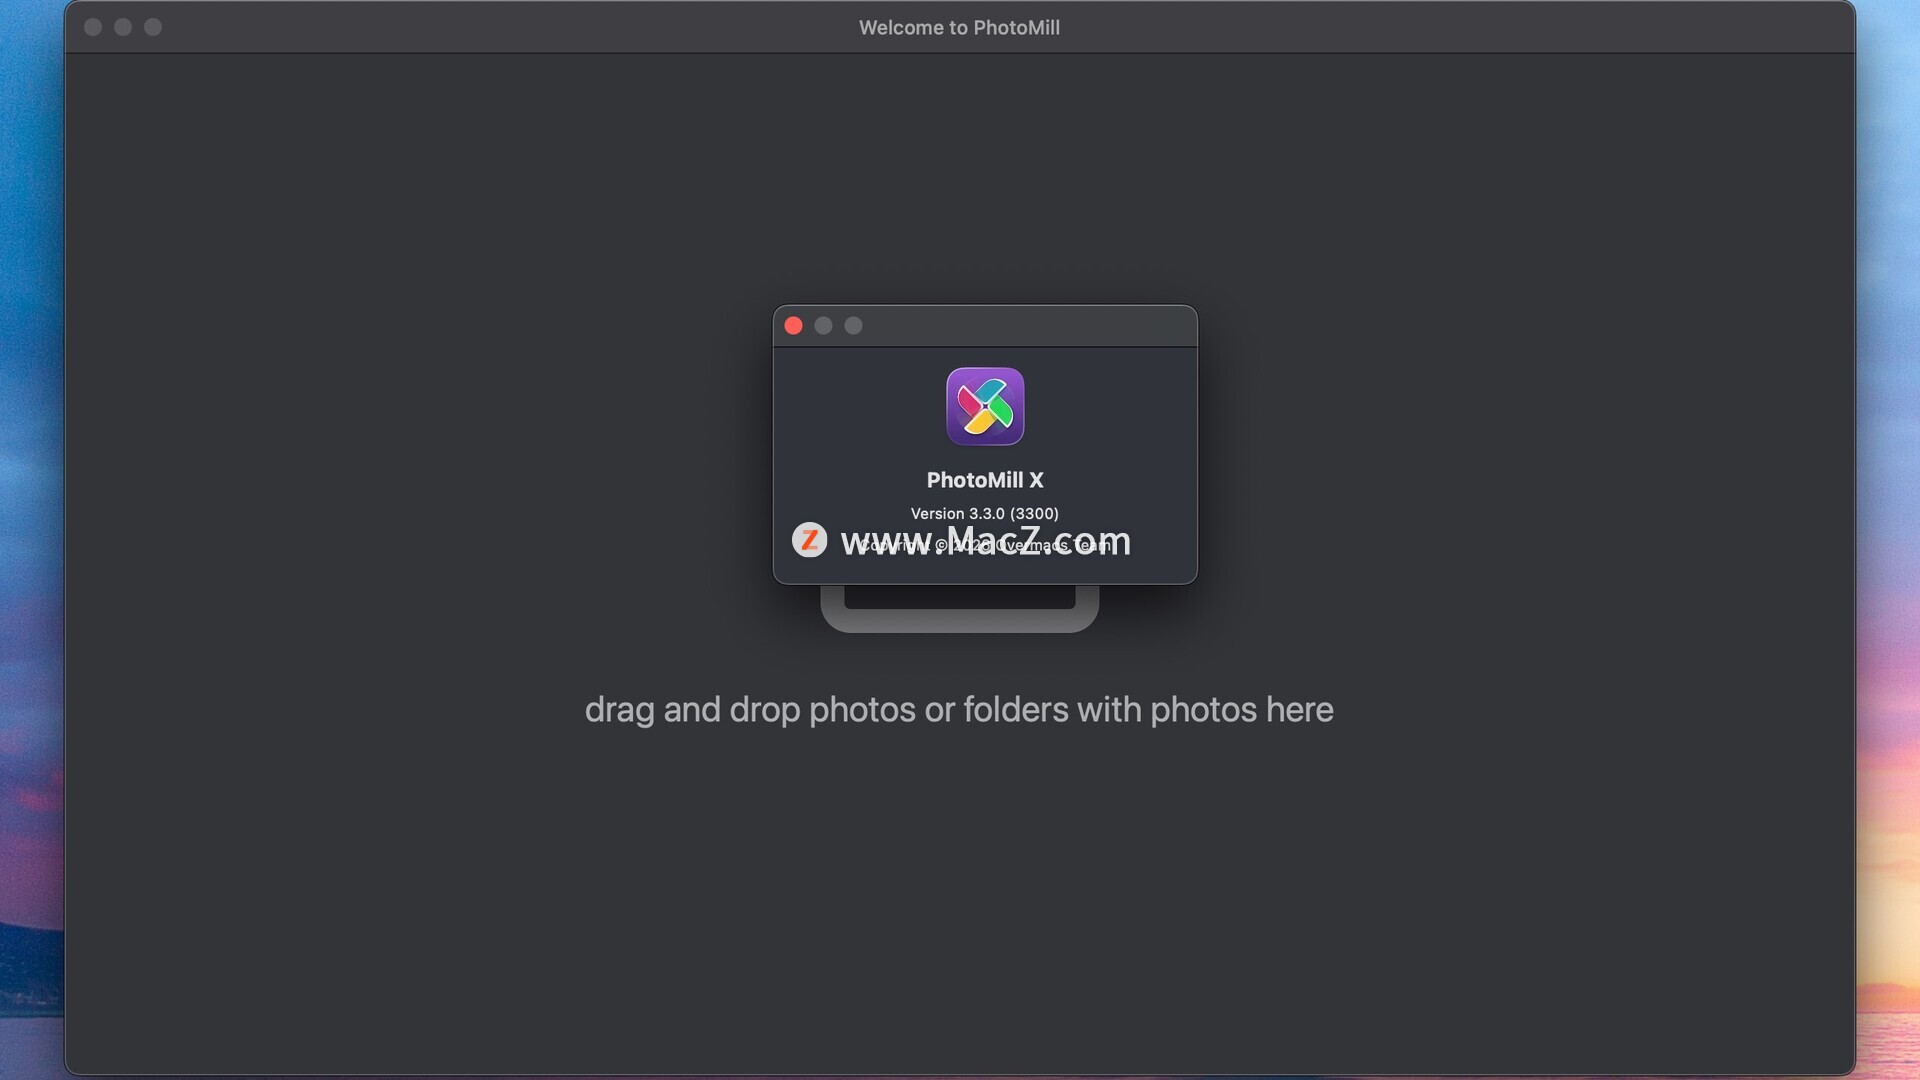Click the orange Z watermark logo
The width and height of the screenshot is (1920, 1080).
[x=809, y=540]
